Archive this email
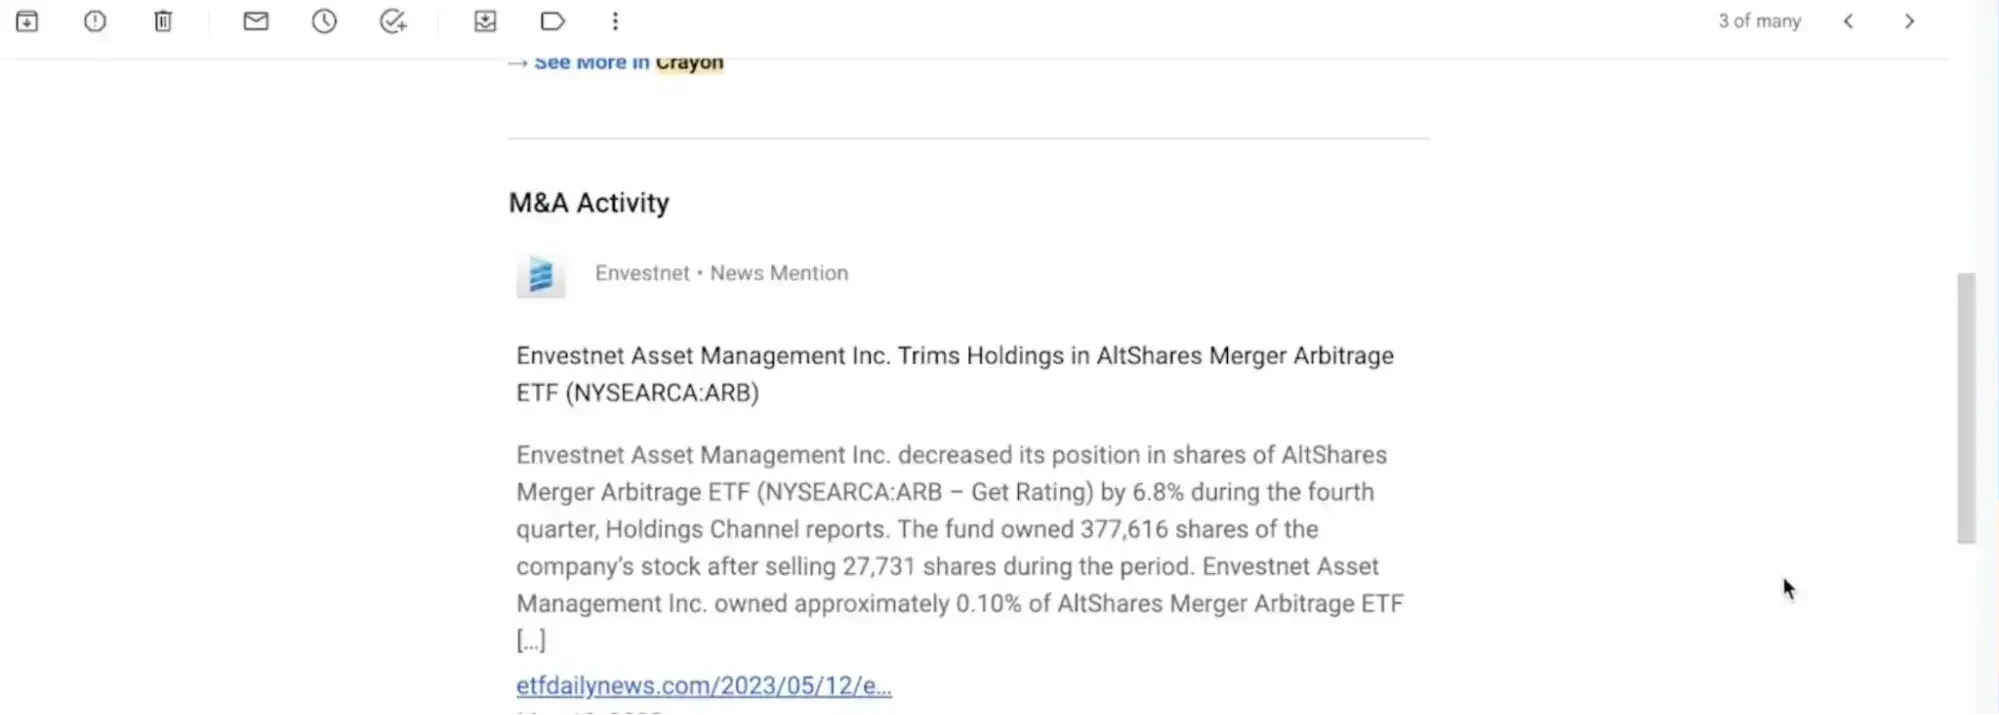The image size is (1999, 715). coord(27,21)
